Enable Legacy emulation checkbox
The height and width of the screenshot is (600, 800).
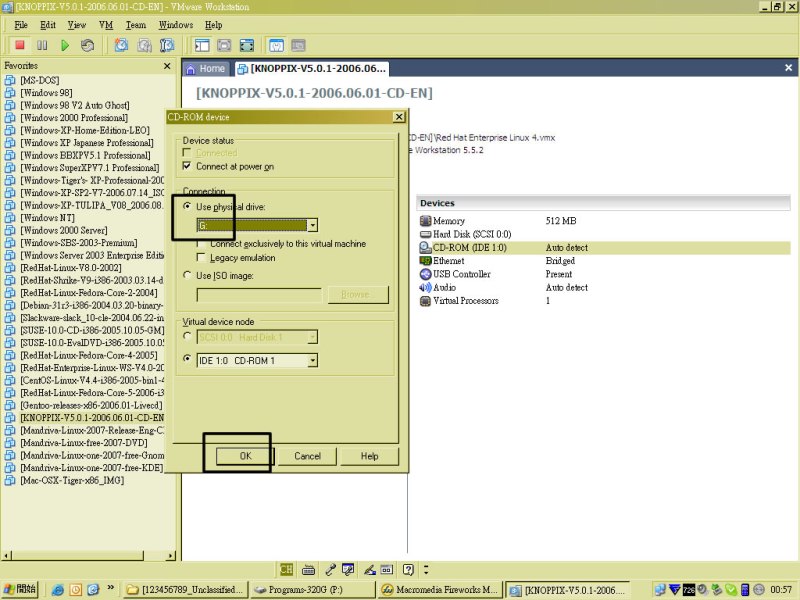pos(201,257)
